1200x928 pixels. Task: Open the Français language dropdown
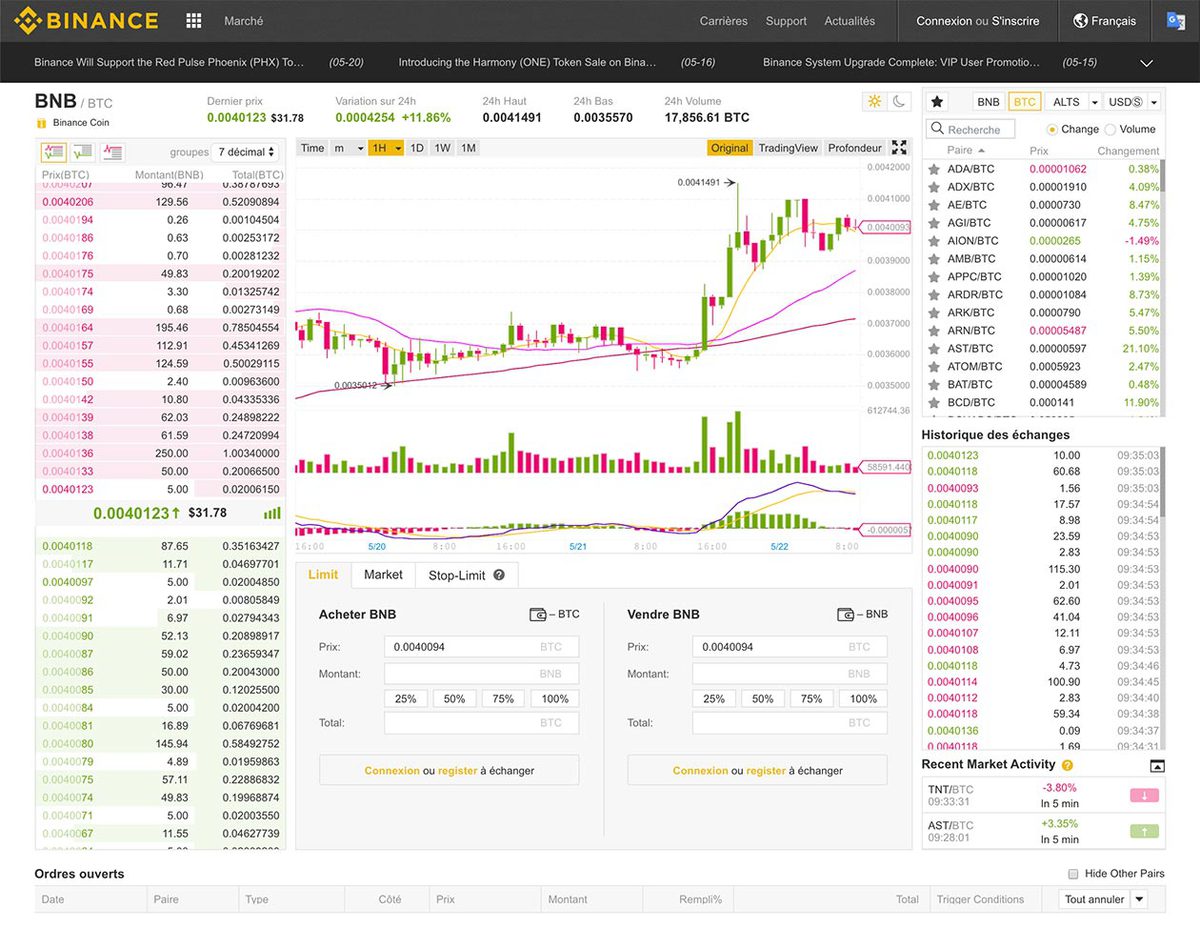(1104, 21)
